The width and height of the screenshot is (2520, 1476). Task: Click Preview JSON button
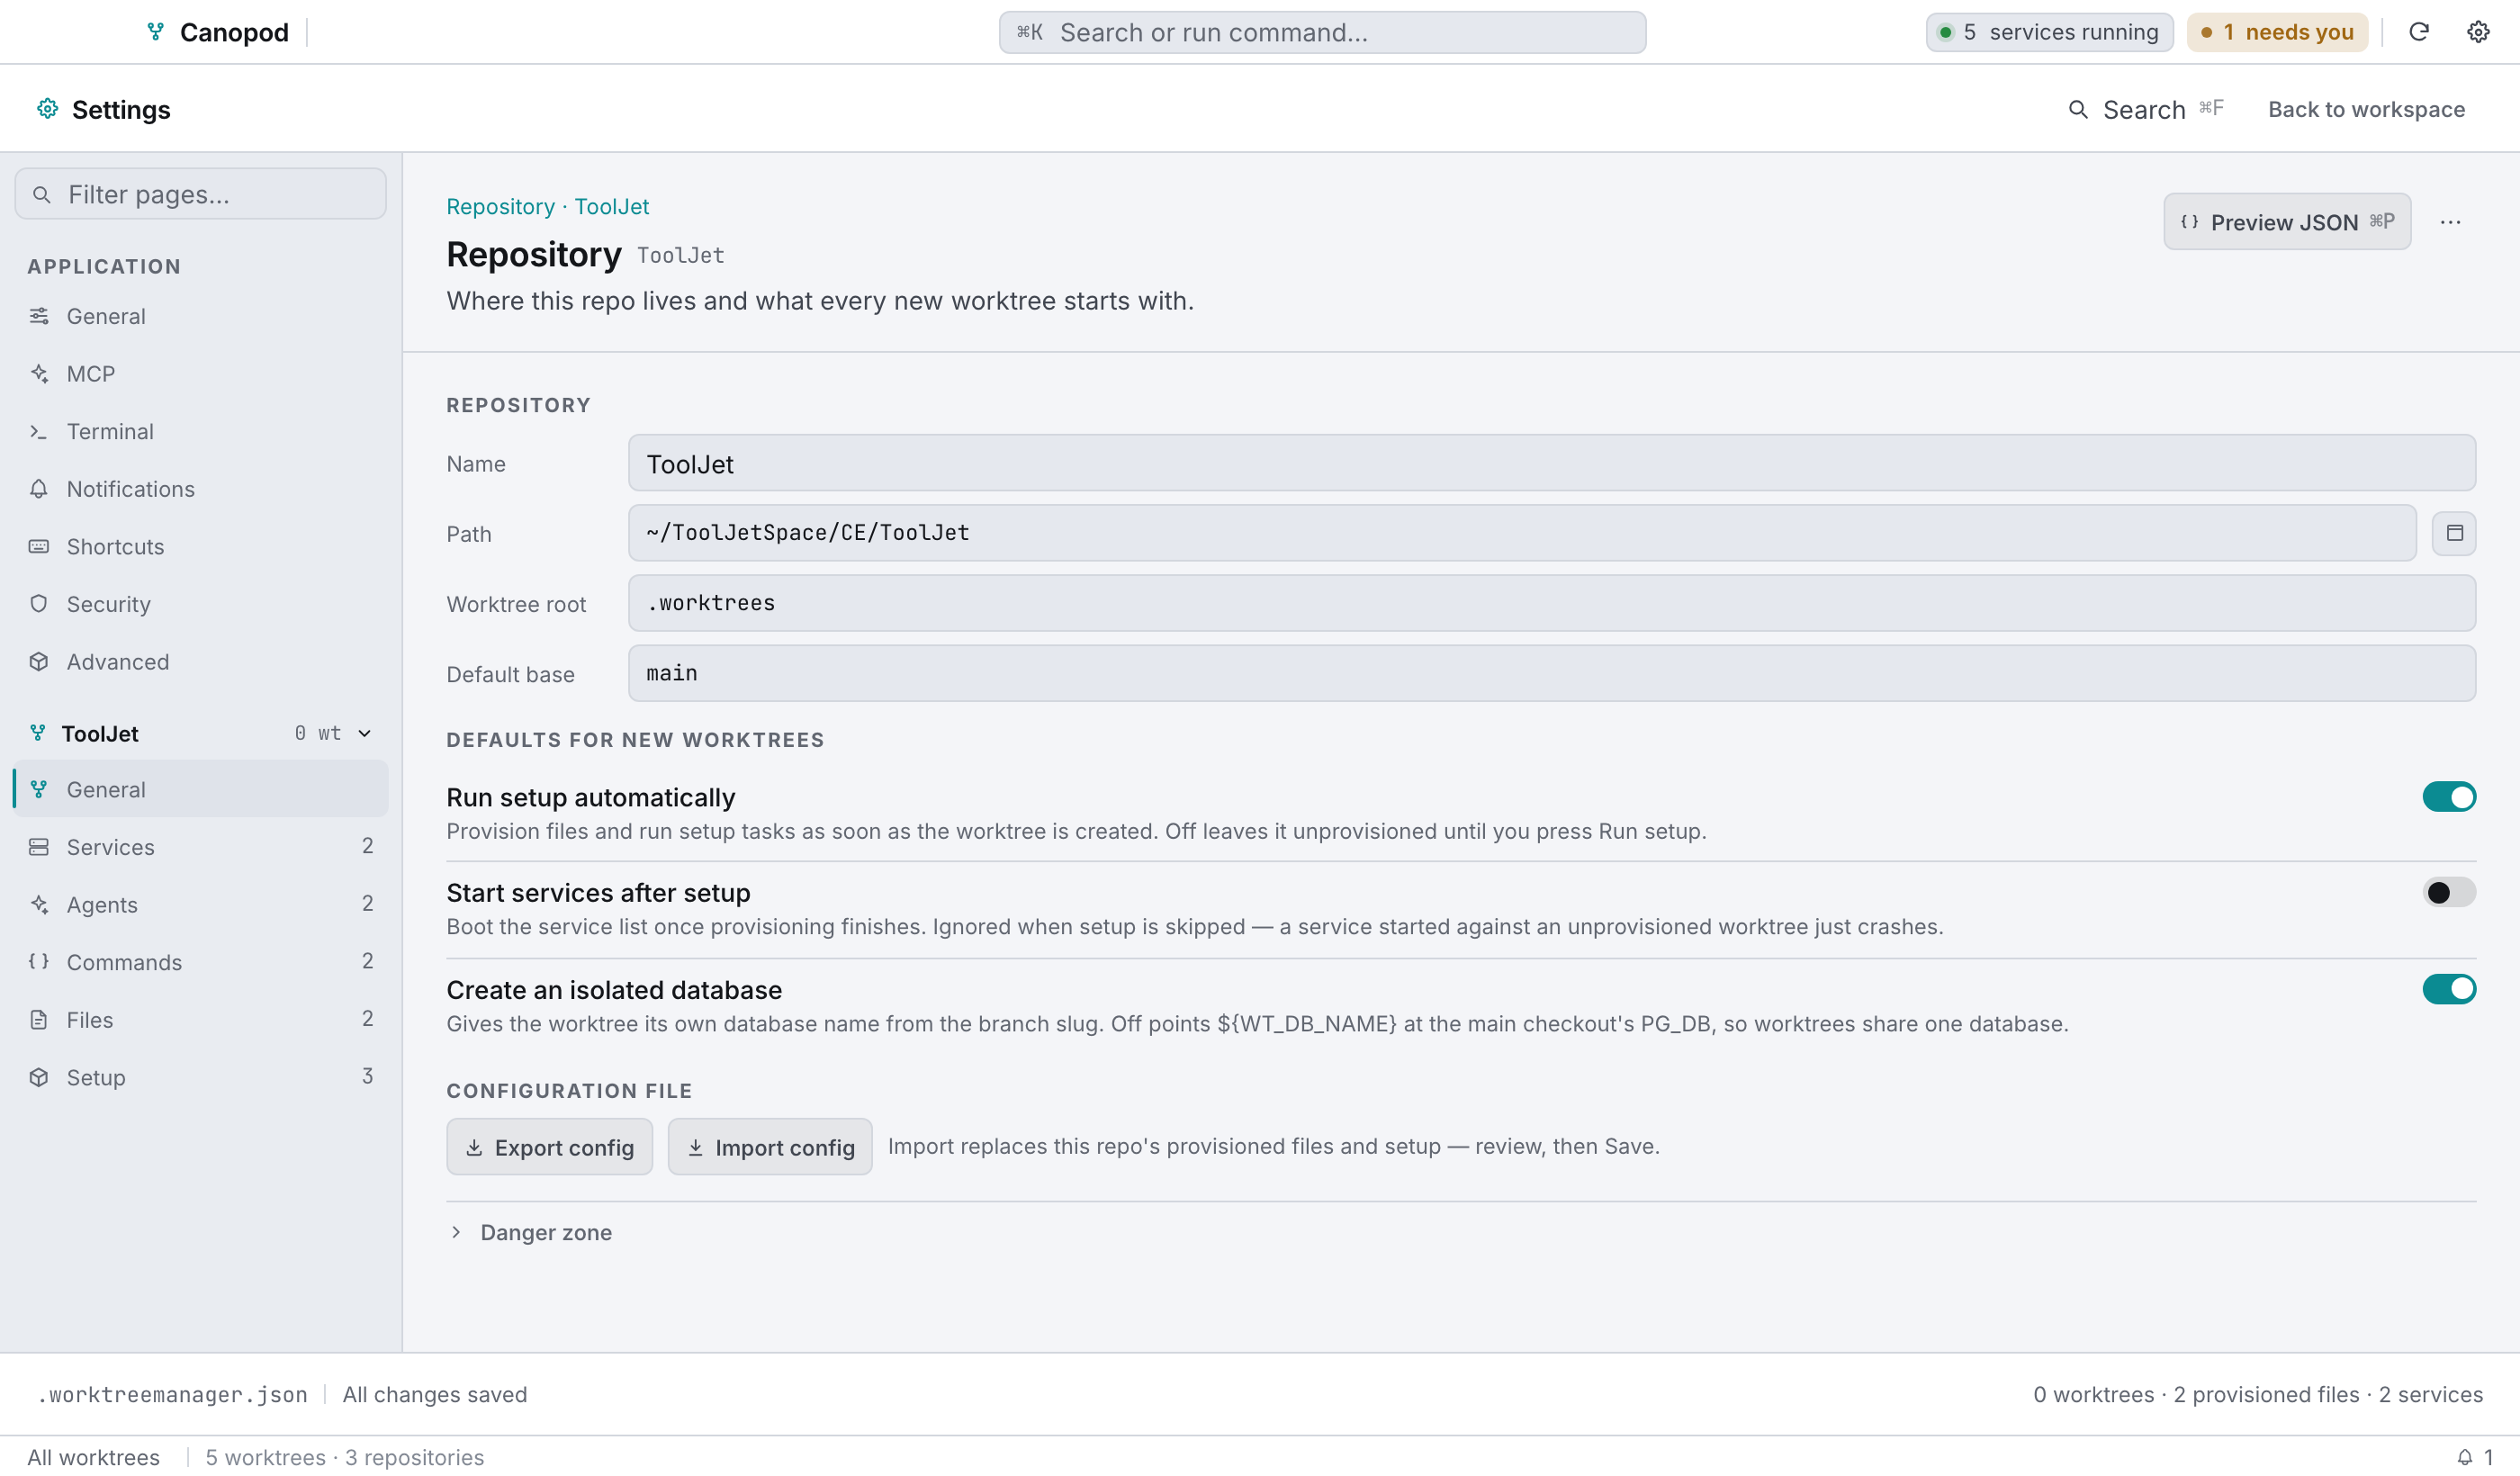coord(2287,222)
